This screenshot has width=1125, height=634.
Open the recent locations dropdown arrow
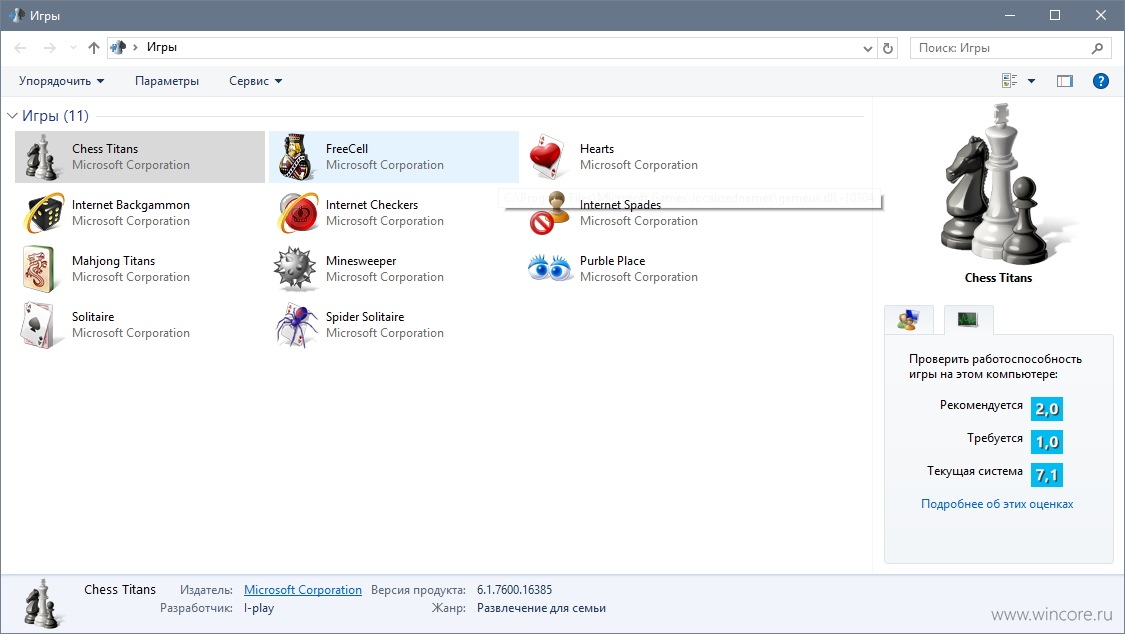[73, 48]
